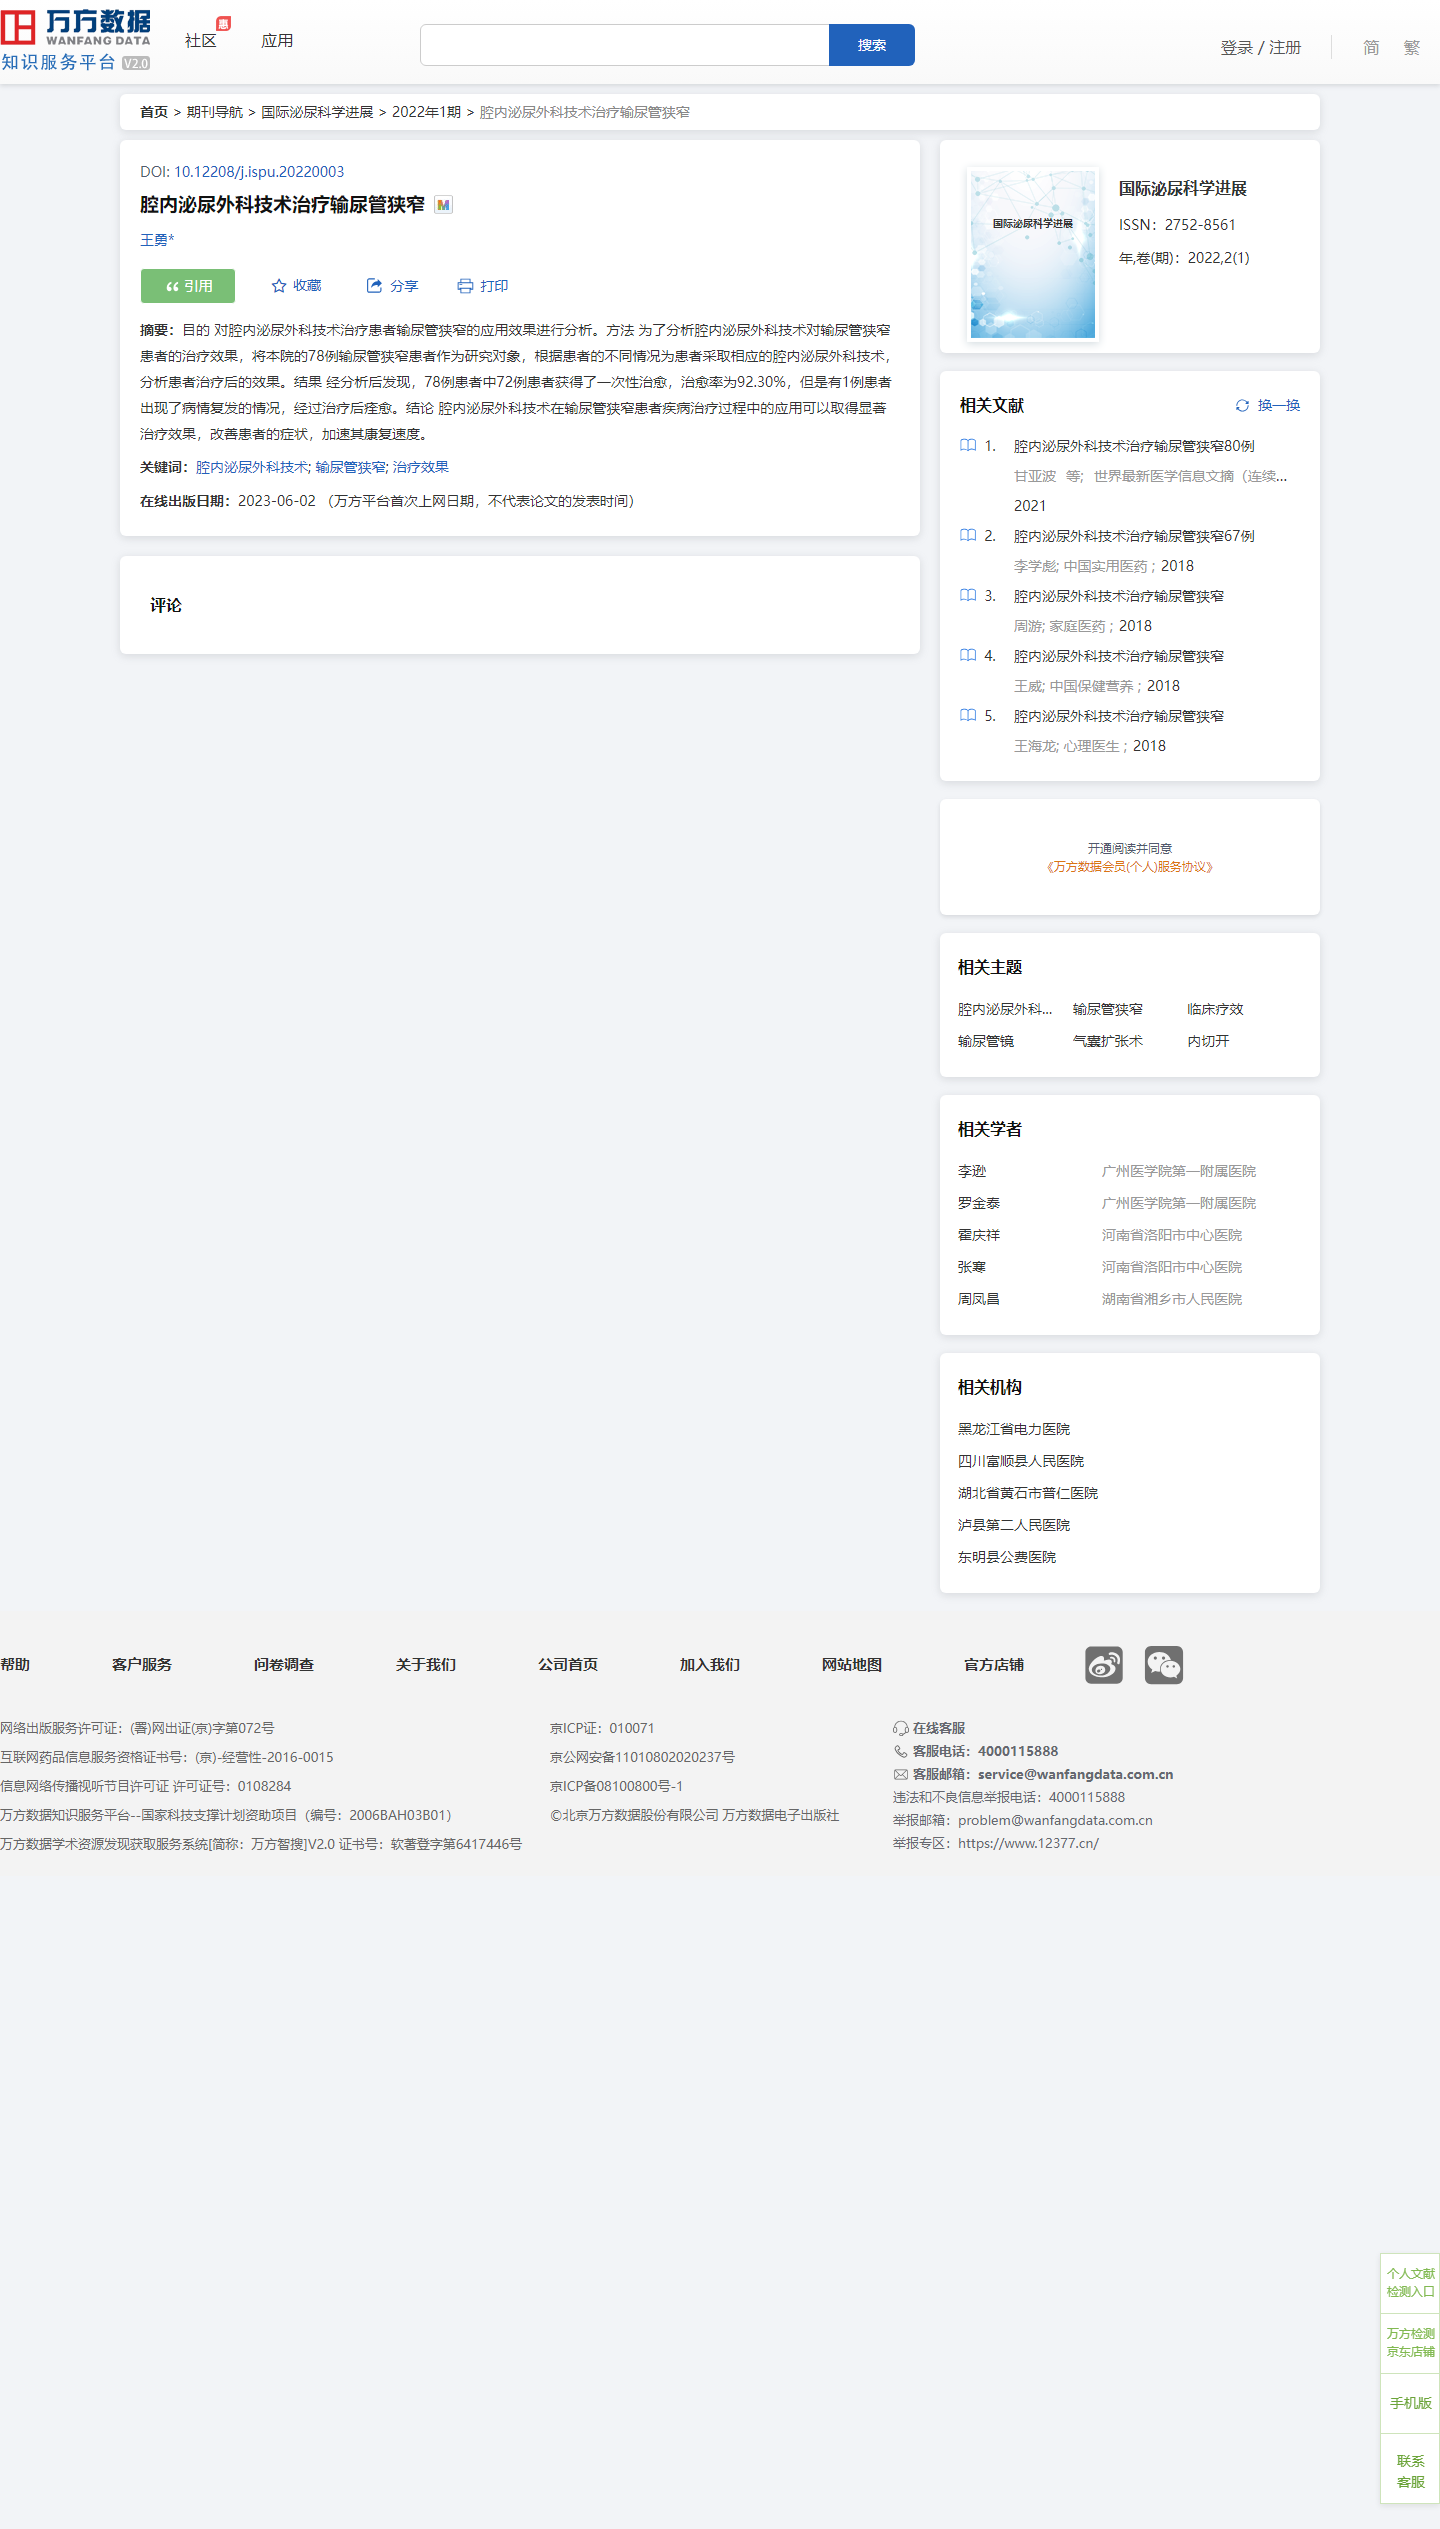Click the search input box
Viewport: 1440px width, 2529px height.
pos(624,46)
